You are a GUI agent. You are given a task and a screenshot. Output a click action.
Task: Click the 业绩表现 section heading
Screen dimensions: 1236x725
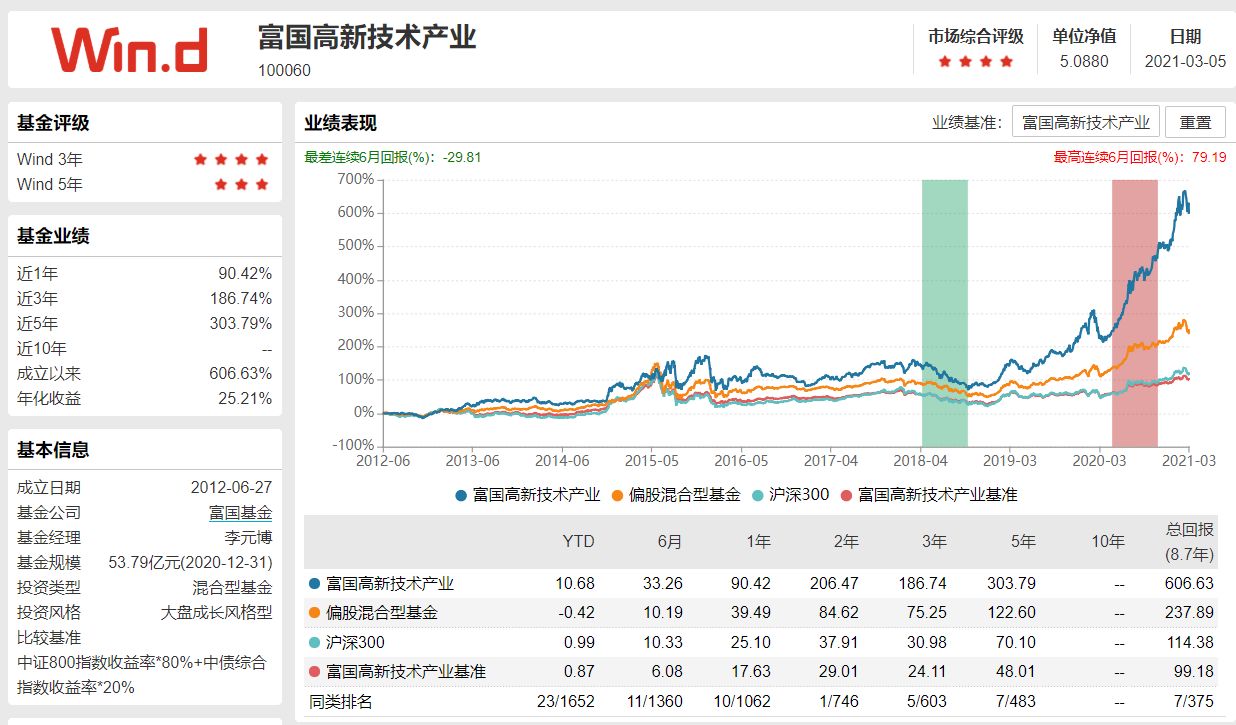(341, 123)
